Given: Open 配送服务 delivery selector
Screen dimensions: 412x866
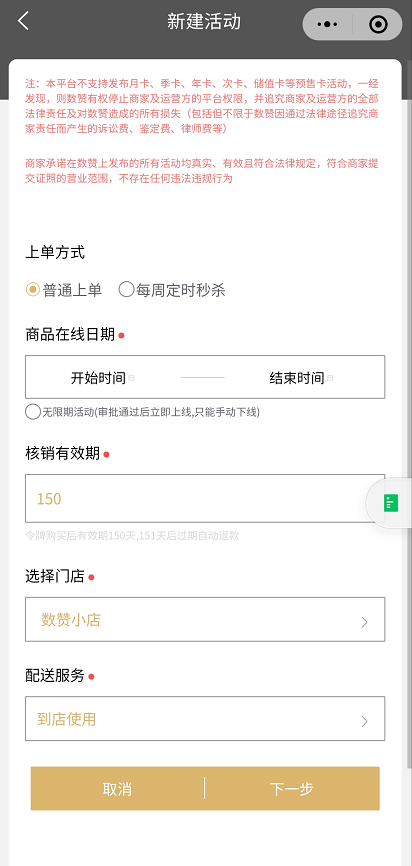Looking at the screenshot, I should click(x=205, y=719).
